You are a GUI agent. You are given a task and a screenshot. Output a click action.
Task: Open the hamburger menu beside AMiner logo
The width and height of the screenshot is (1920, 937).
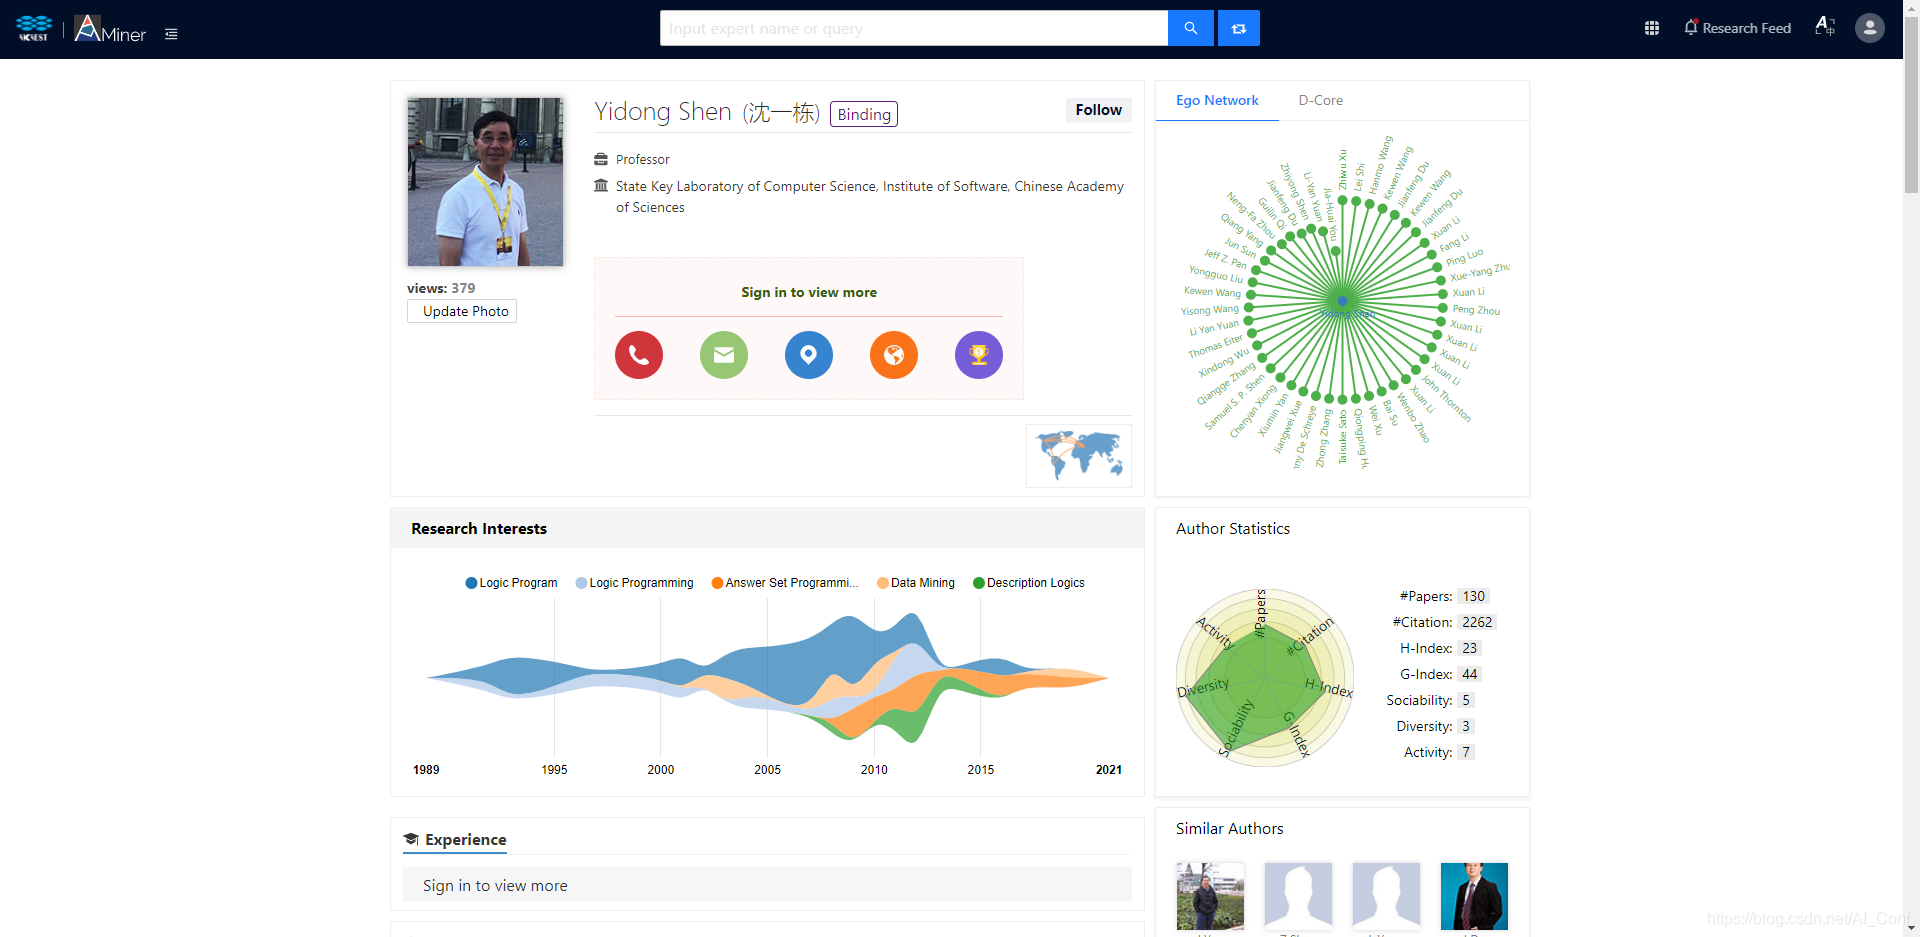coord(171,34)
